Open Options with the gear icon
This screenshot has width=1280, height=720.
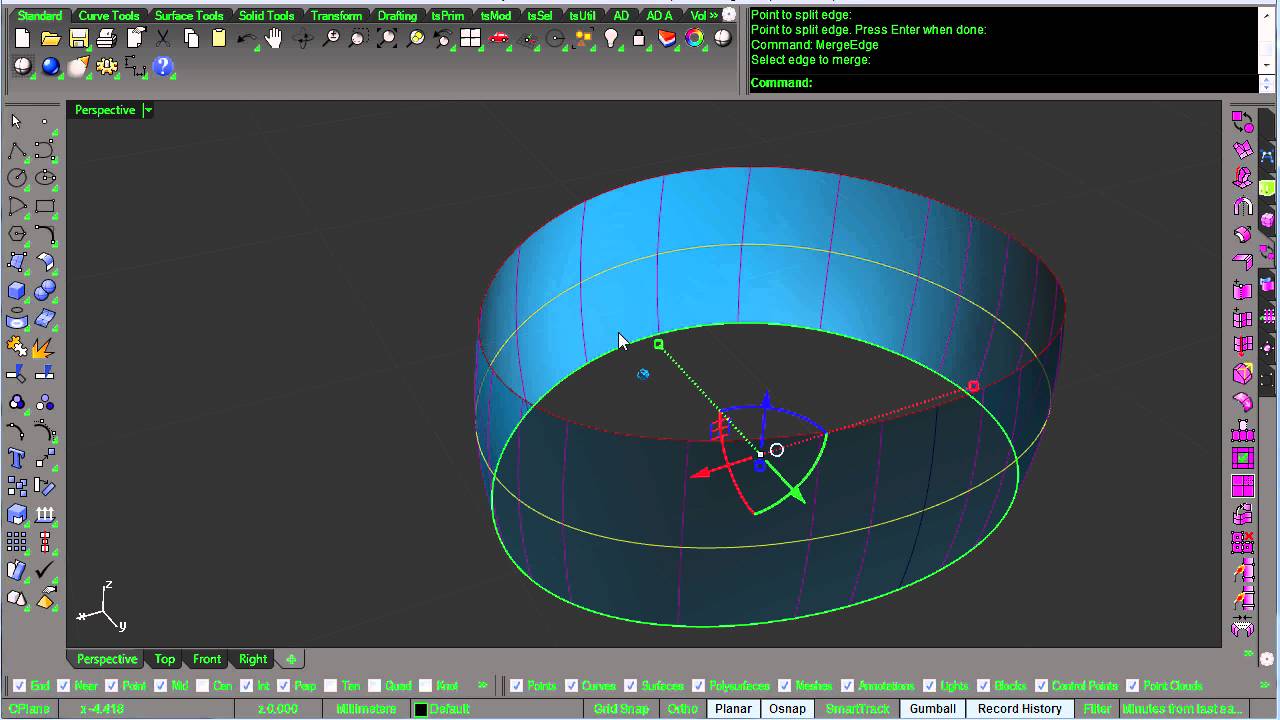[106, 67]
